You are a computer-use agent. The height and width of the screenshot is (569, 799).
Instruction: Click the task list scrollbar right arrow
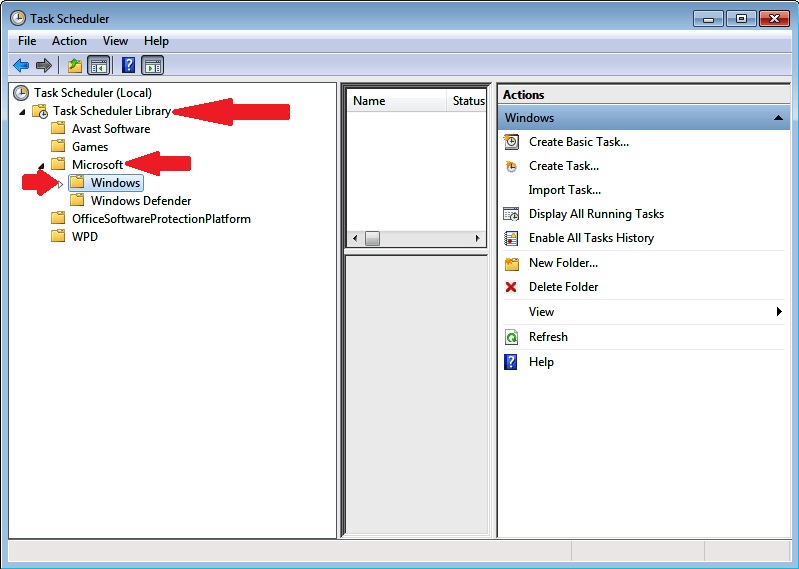click(477, 238)
